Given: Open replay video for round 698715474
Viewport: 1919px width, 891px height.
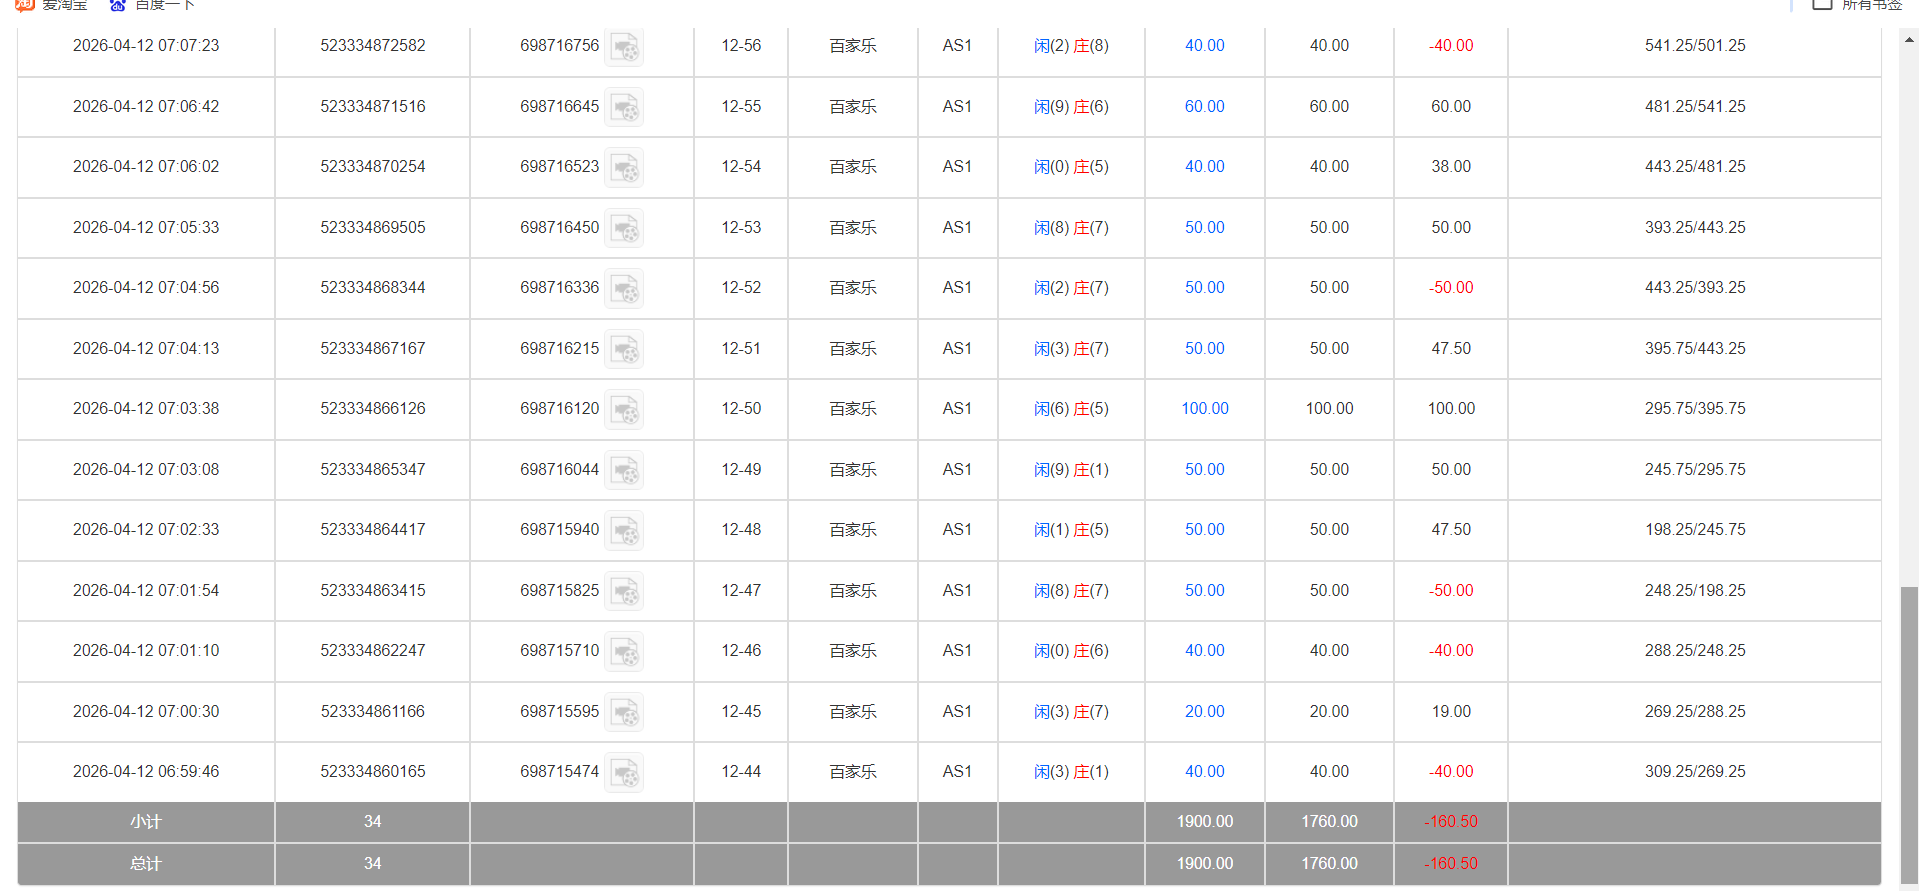Looking at the screenshot, I should pos(625,773).
